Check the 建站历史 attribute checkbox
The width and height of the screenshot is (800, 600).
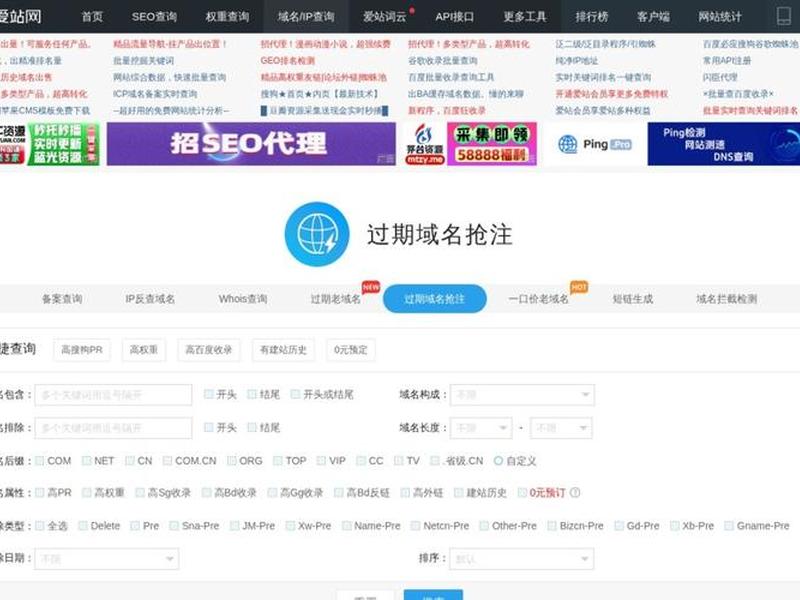[459, 492]
